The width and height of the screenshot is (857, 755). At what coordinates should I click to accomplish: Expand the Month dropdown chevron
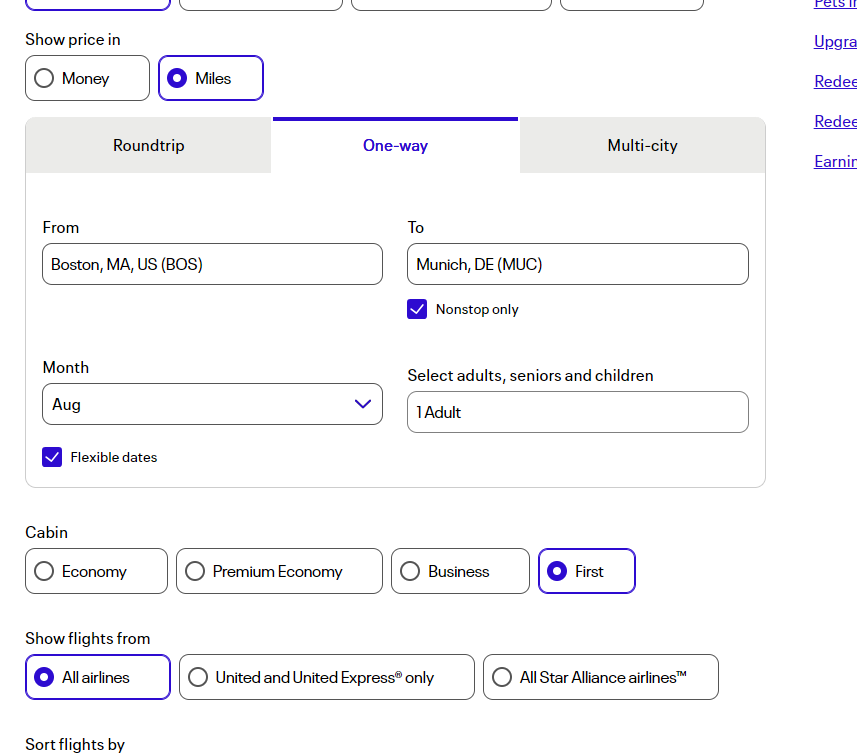tap(363, 404)
